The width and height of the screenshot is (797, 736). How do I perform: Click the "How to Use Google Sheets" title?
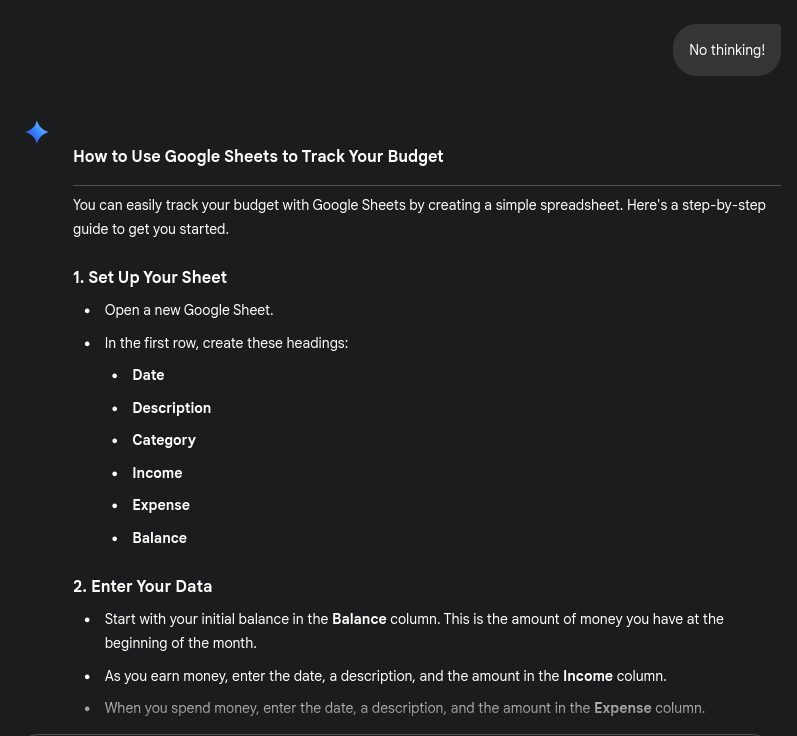tap(258, 157)
